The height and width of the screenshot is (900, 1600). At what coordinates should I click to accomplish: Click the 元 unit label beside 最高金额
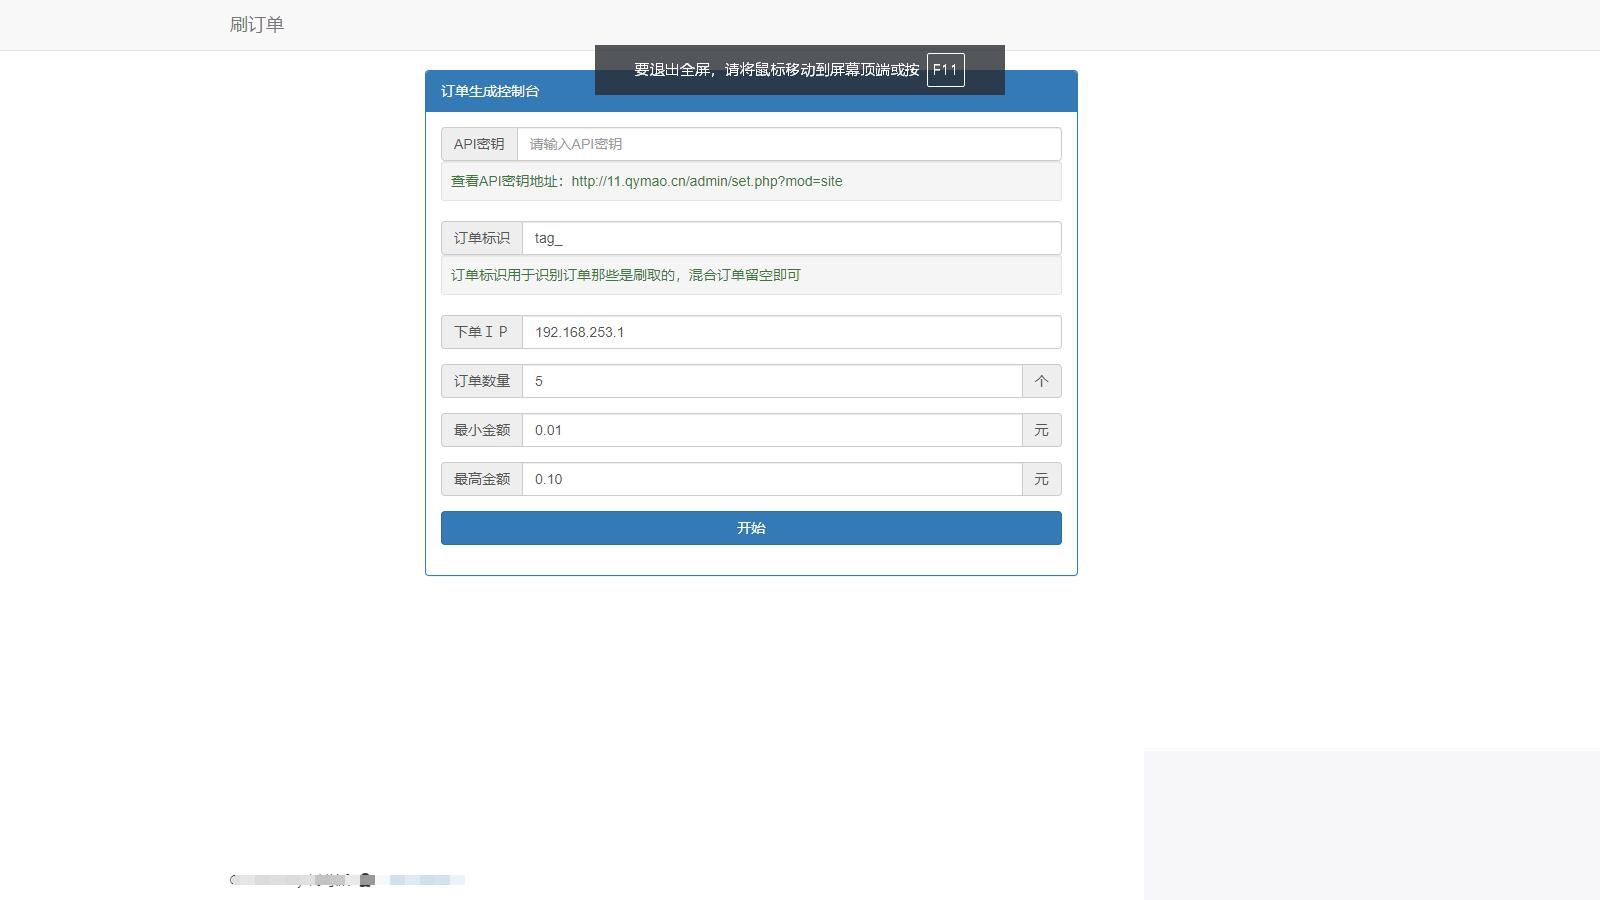[x=1041, y=478]
